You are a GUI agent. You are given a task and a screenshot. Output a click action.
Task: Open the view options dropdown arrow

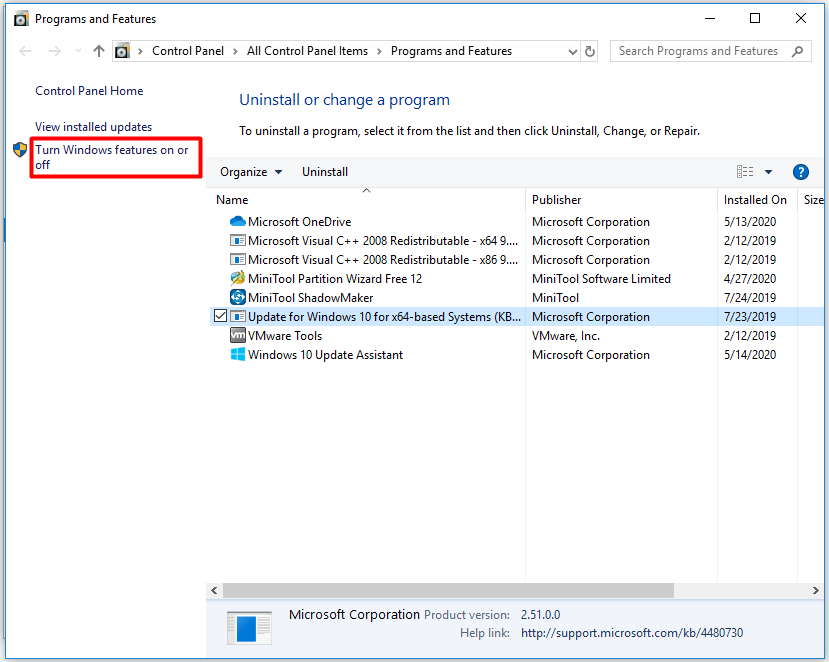tap(768, 172)
